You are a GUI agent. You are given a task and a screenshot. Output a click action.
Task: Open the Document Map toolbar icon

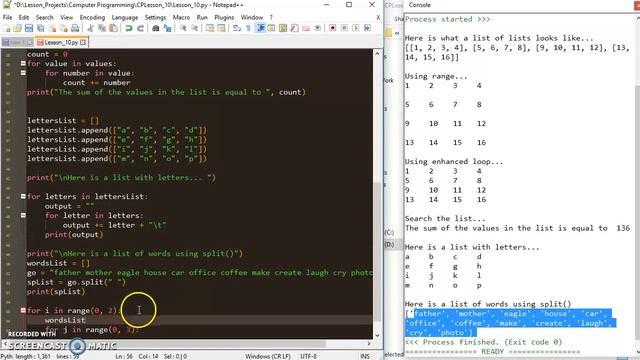pos(283,28)
